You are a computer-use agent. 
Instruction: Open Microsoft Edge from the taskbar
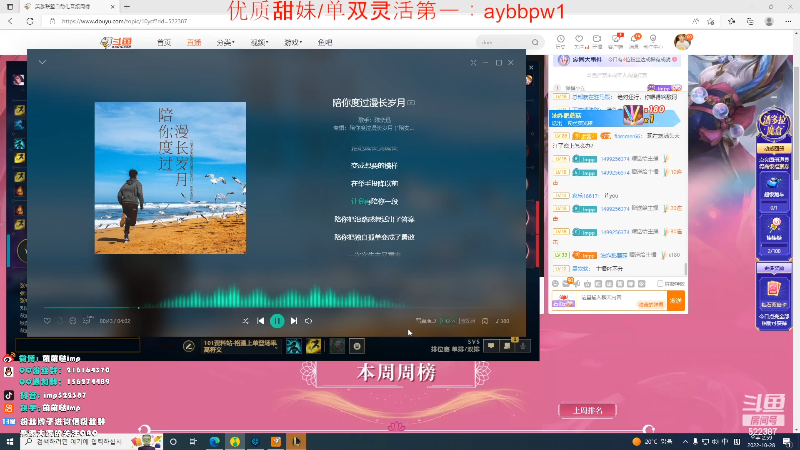214,441
